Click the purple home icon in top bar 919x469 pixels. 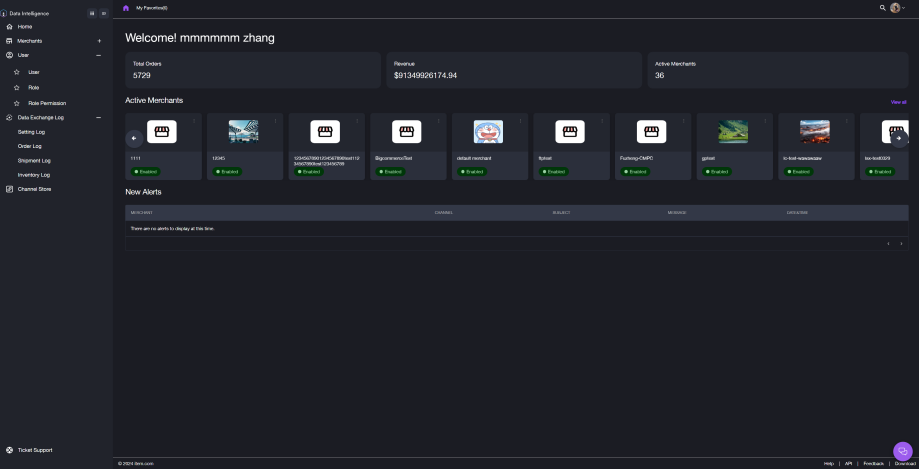125,7
